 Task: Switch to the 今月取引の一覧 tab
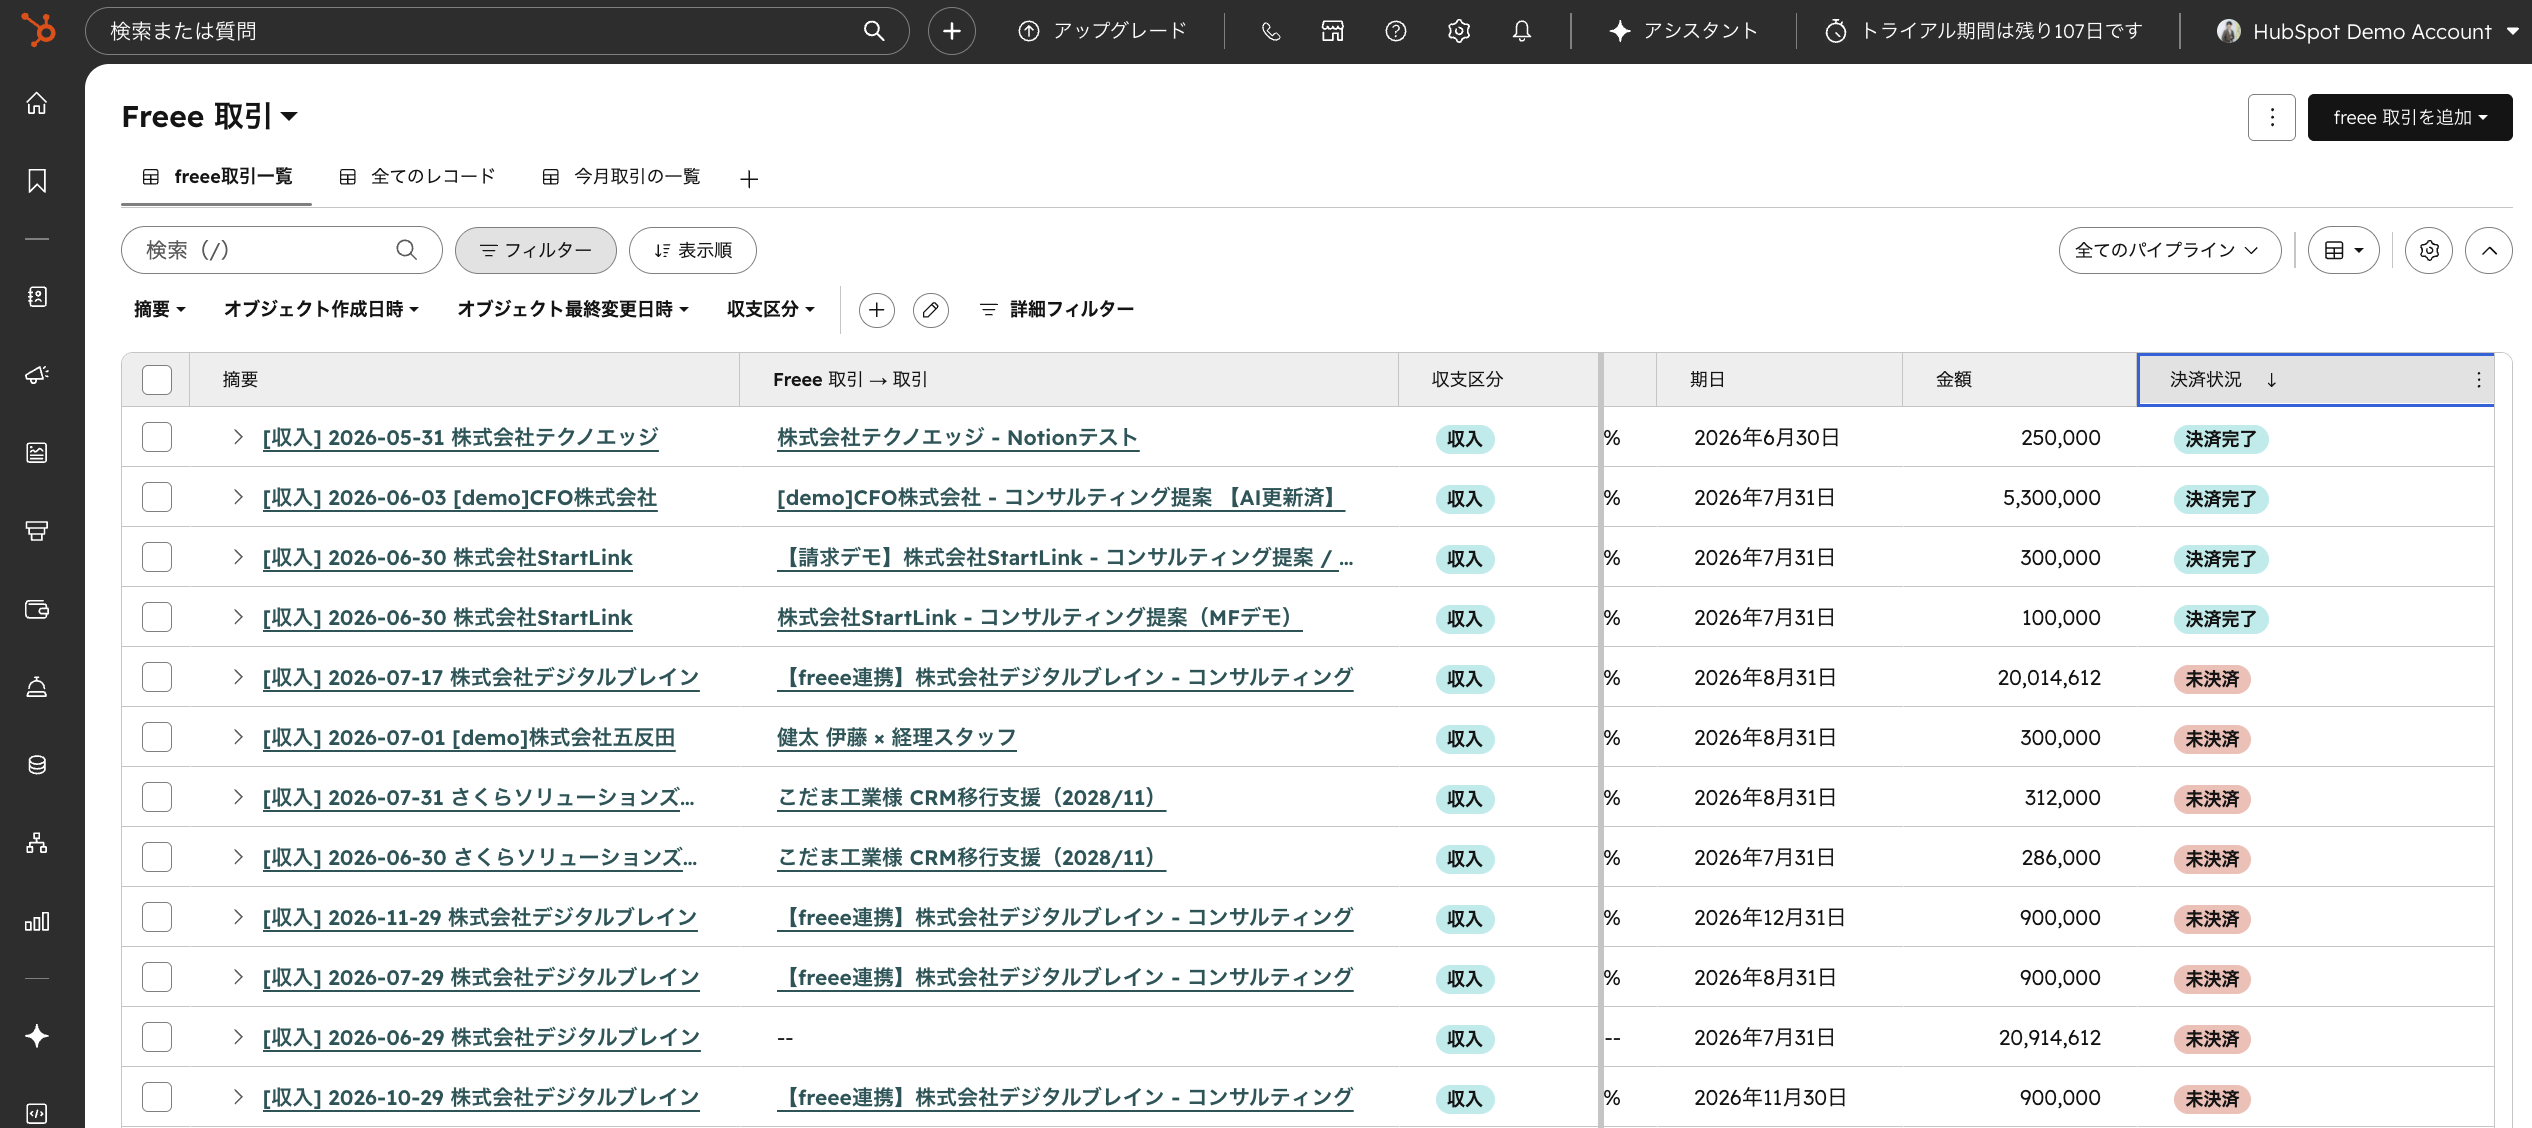coord(621,177)
